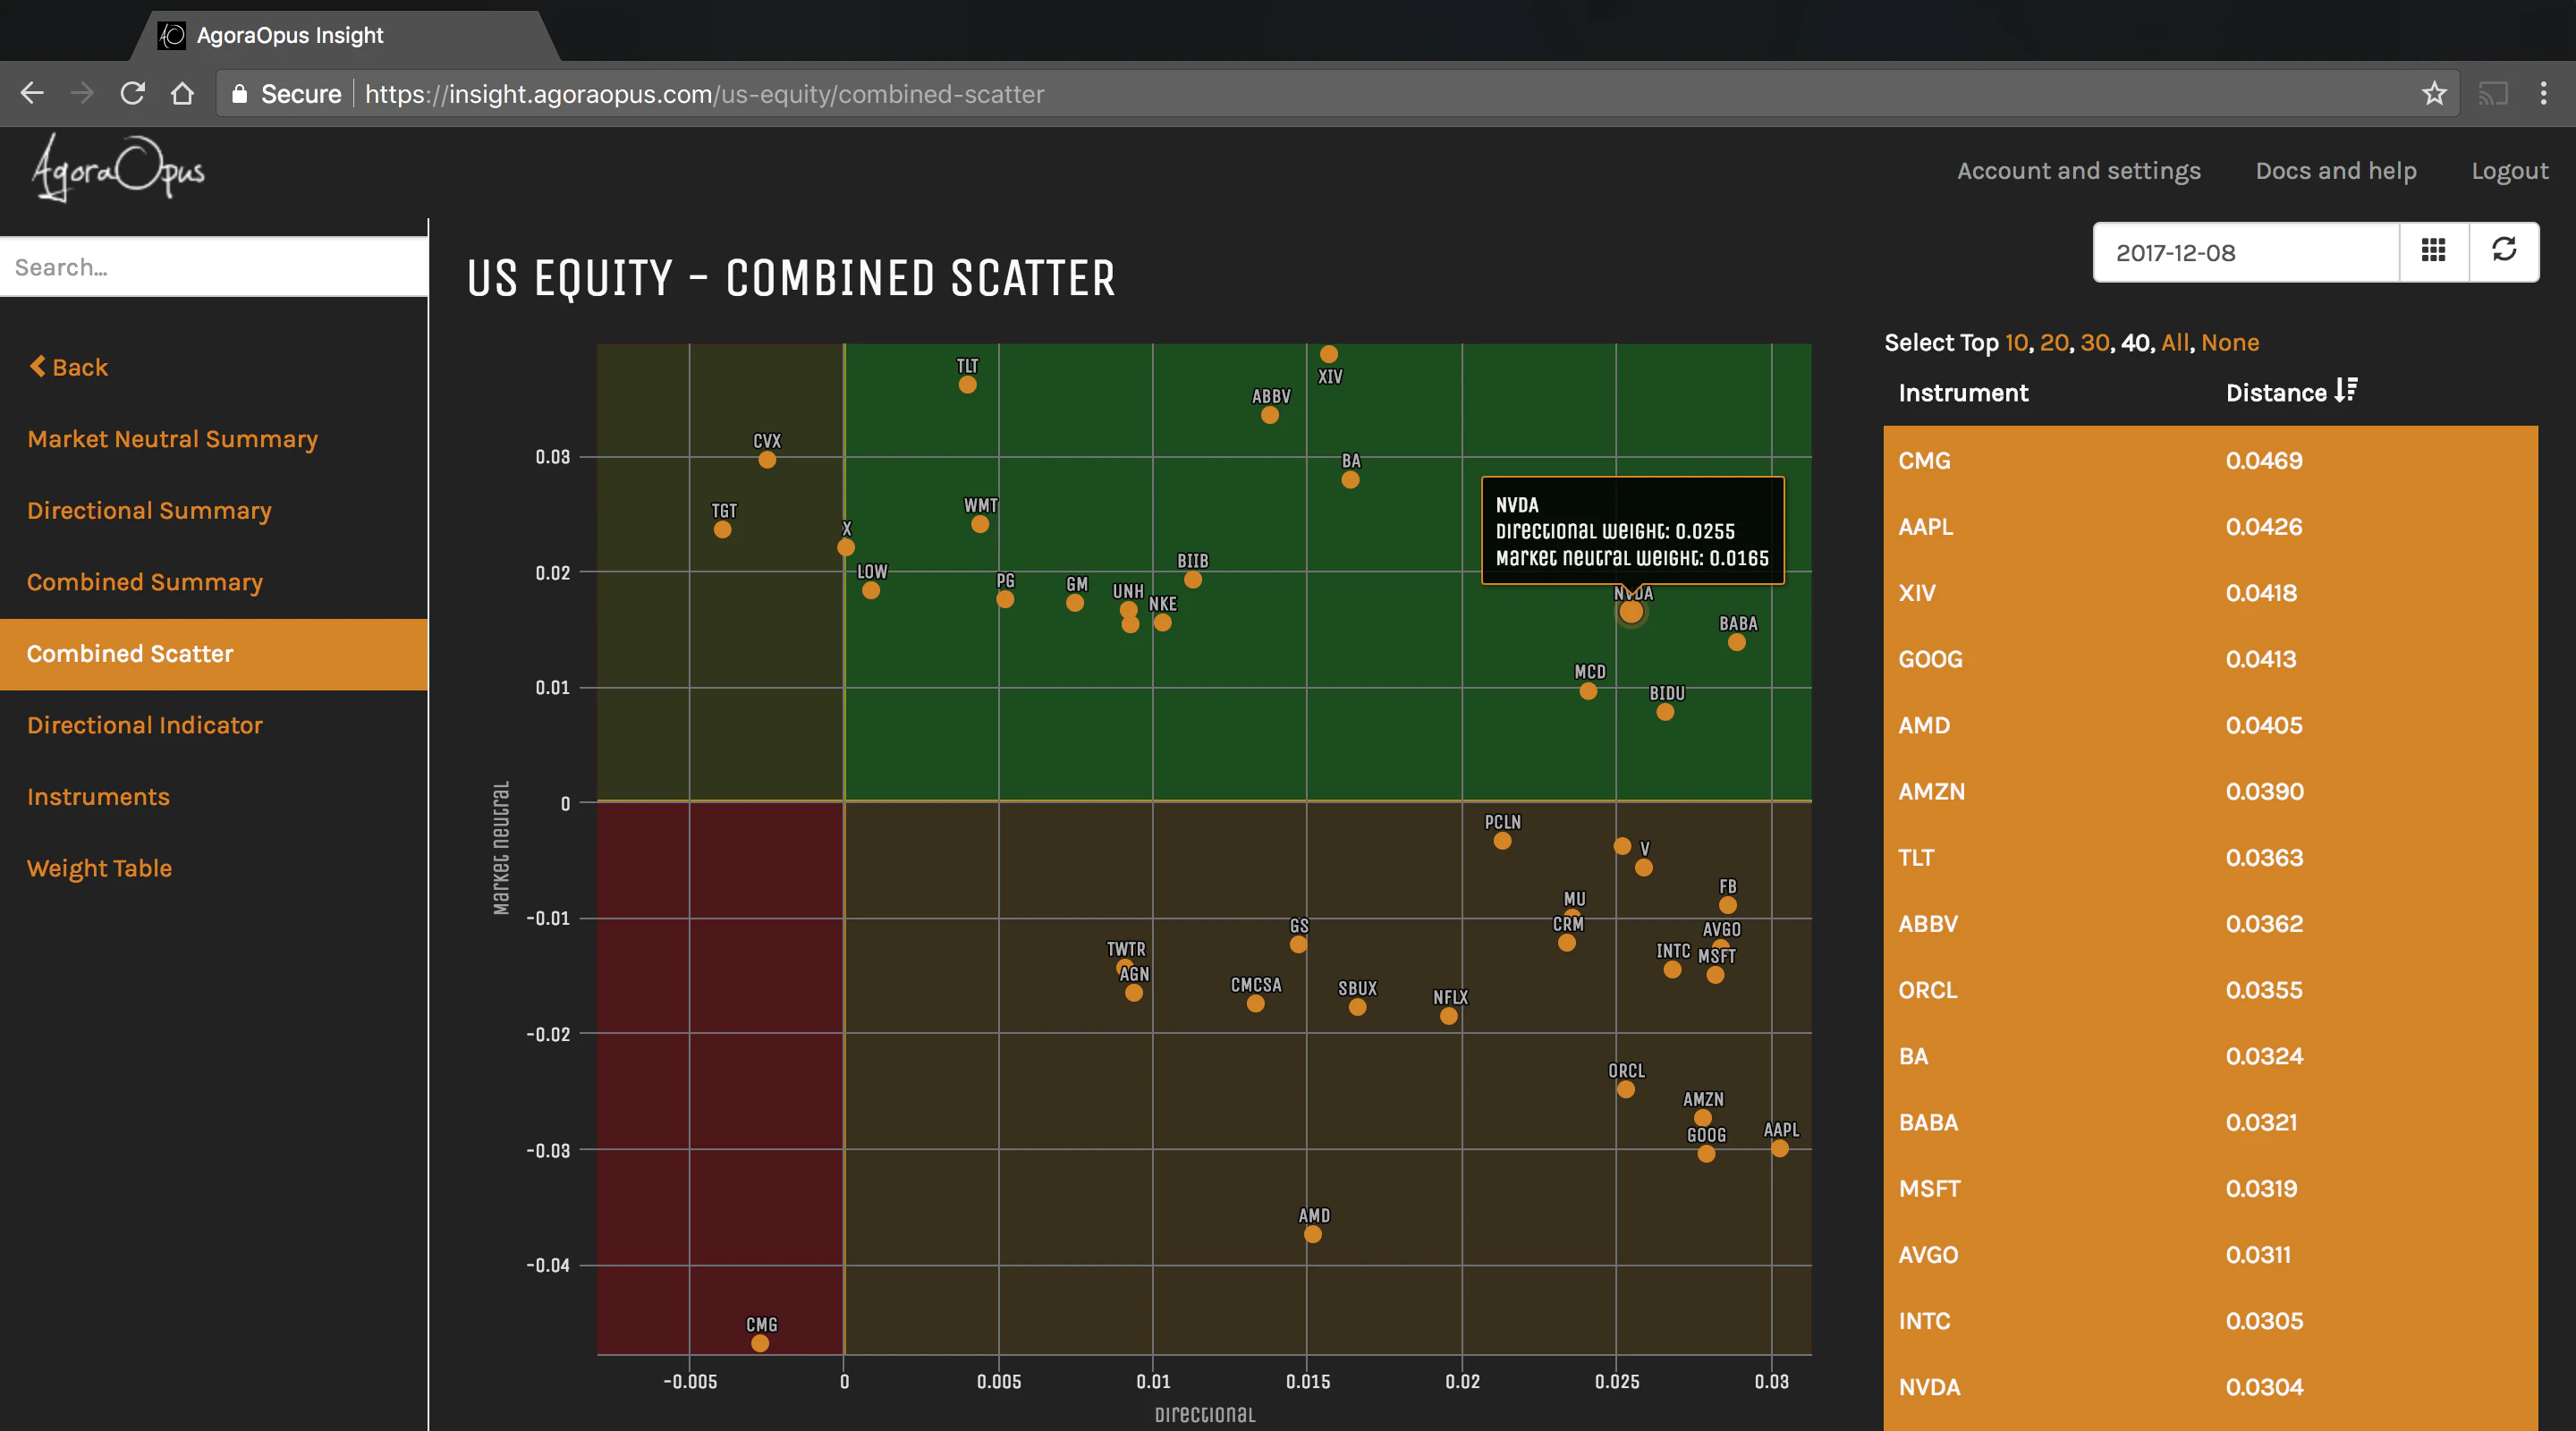2576x1431 pixels.
Task: Click the PCLN data point on scatter
Action: pos(1502,841)
